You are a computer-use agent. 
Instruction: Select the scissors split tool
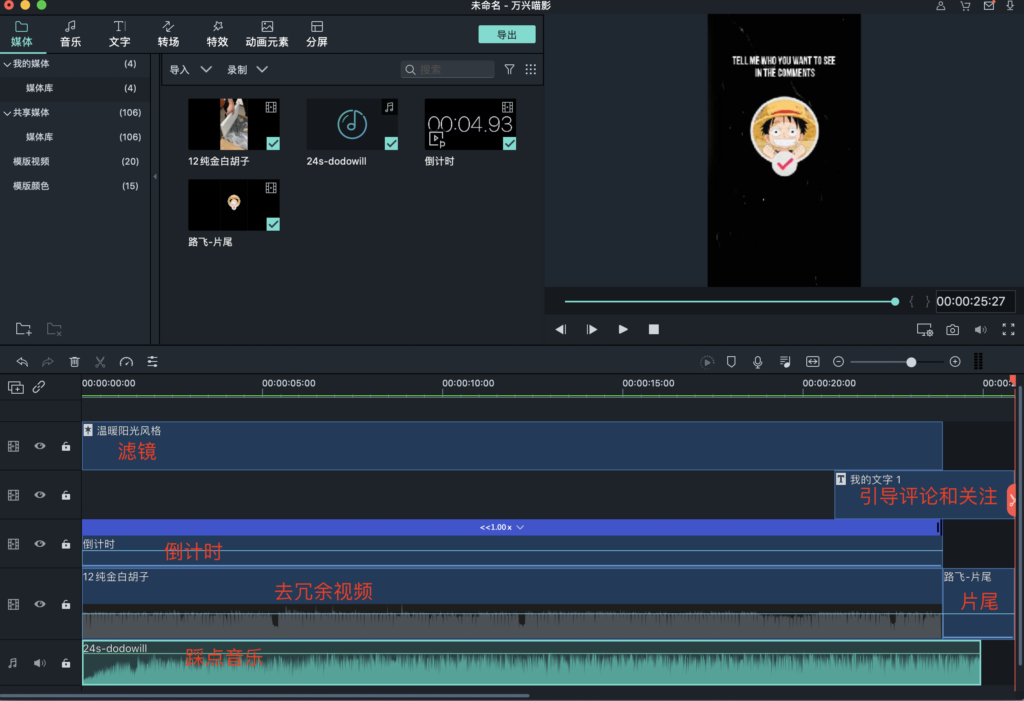[x=100, y=362]
